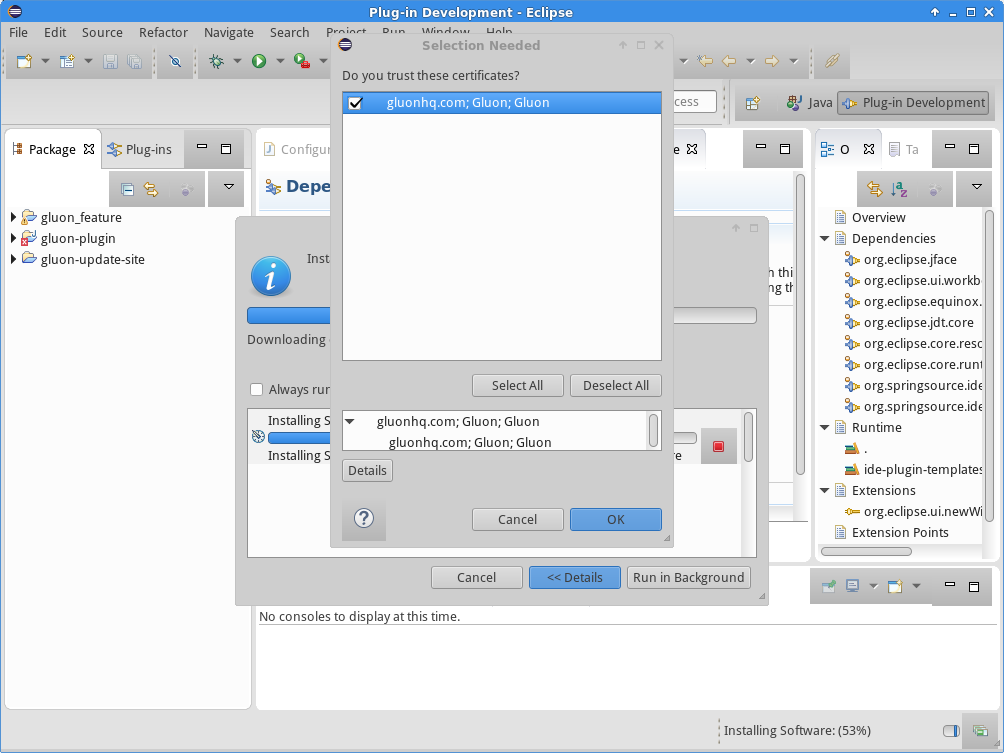Minimize the Package Explorer view
Screen dimensions: 1004x753
202,148
